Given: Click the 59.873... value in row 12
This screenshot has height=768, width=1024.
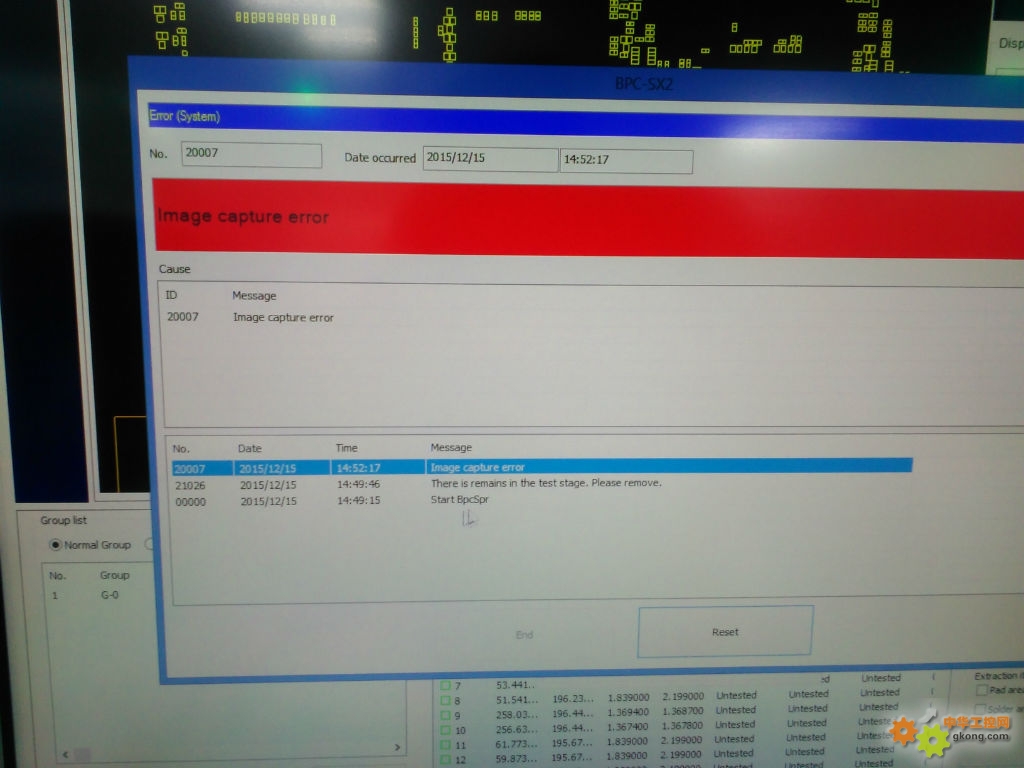Looking at the screenshot, I should pyautogui.click(x=516, y=758).
